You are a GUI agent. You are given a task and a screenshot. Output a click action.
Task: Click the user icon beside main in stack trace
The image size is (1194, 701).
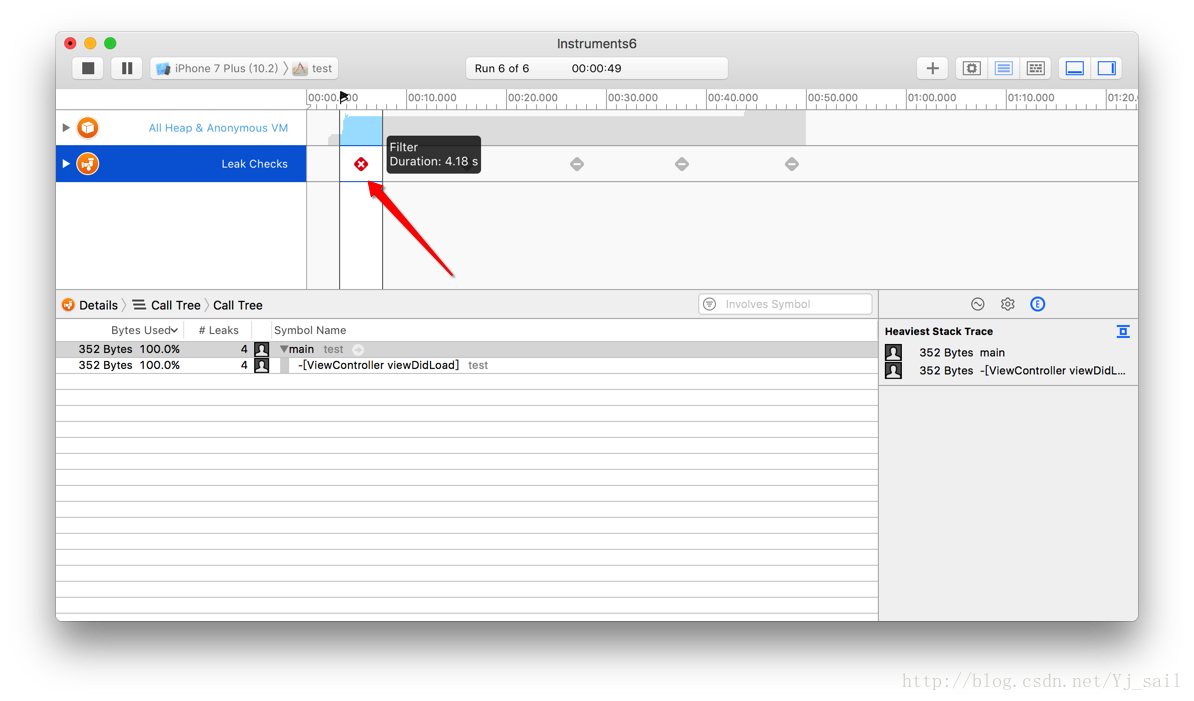893,352
